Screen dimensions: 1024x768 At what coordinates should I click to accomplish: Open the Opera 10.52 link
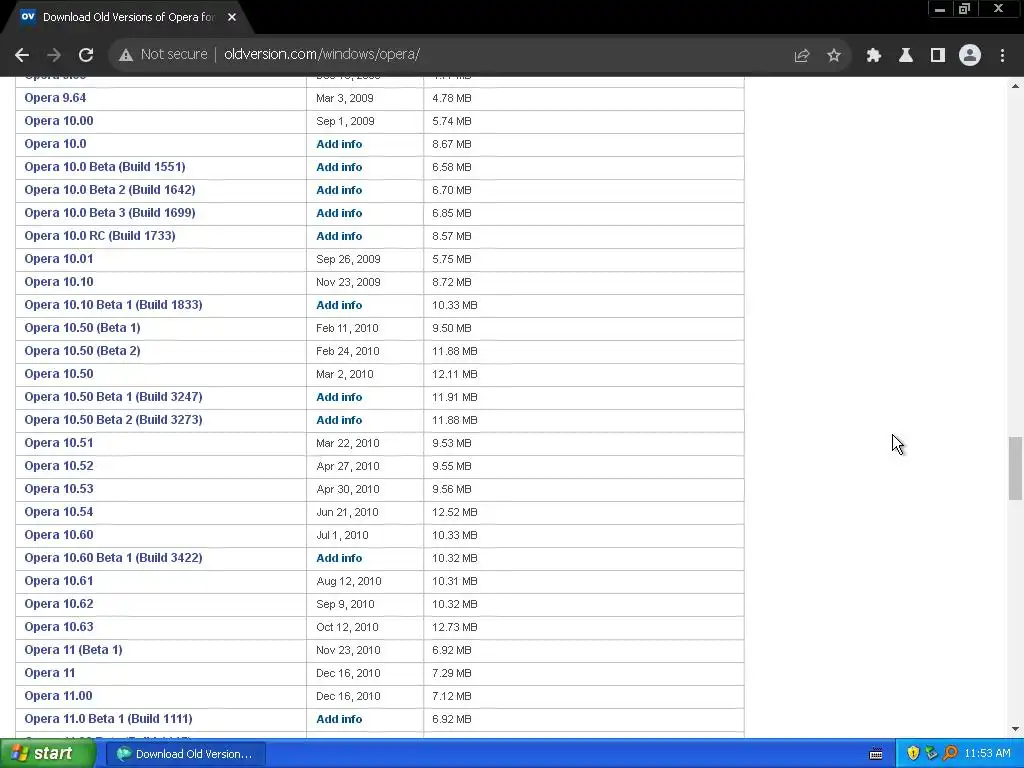[x=59, y=466]
